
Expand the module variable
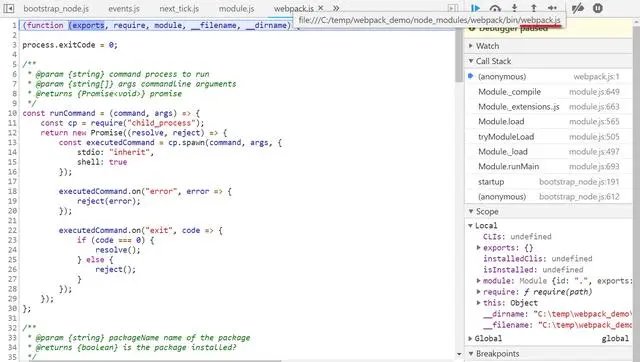(478, 280)
